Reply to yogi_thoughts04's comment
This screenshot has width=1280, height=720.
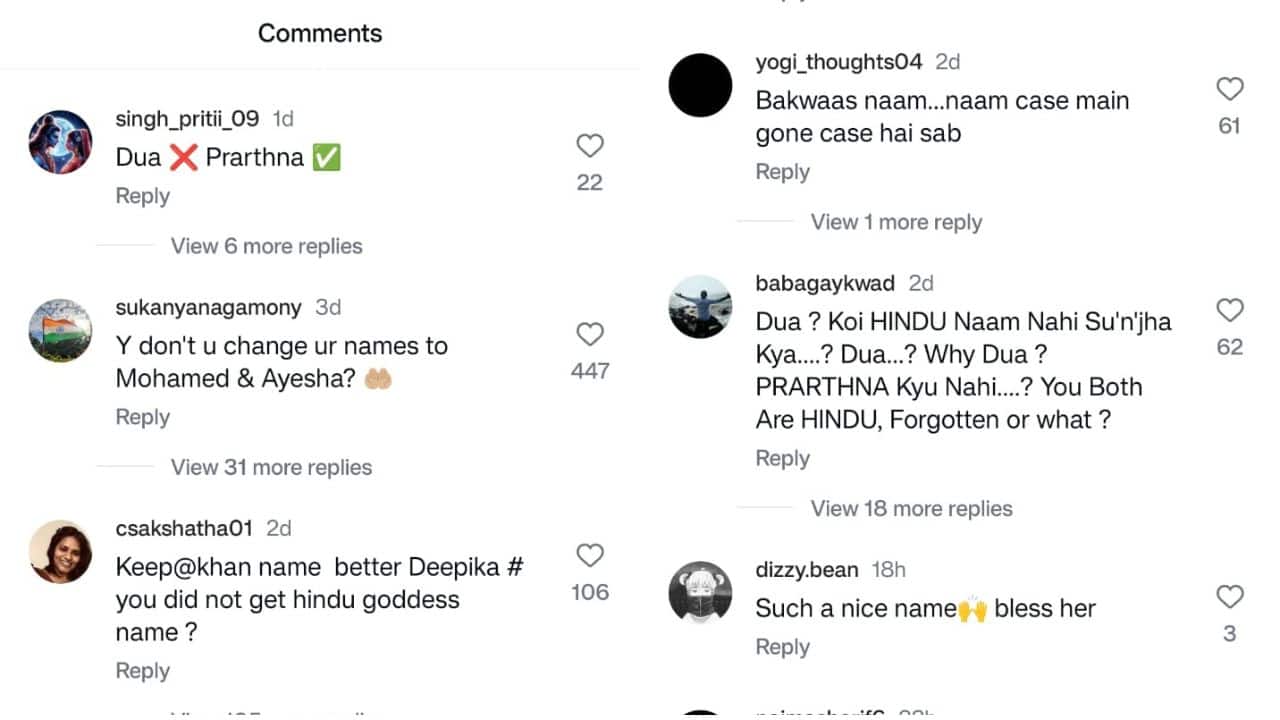click(782, 172)
